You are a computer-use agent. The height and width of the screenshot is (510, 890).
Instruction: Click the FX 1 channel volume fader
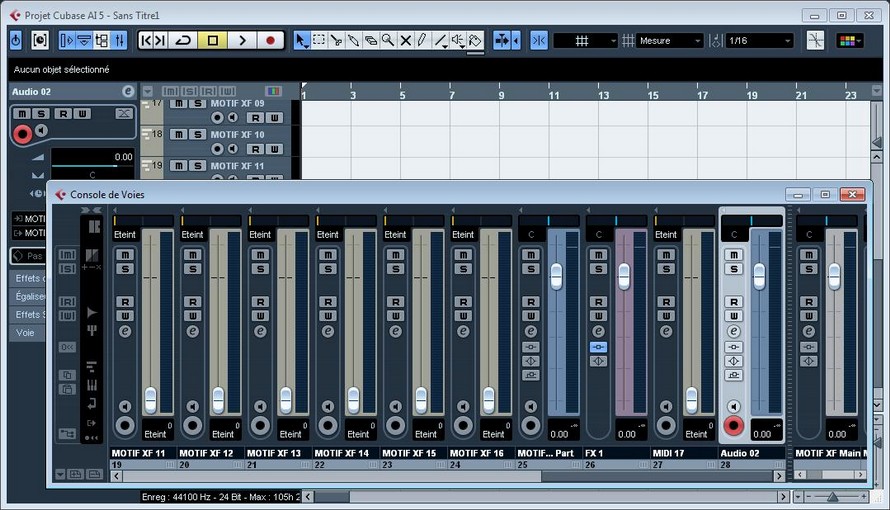[x=624, y=276]
